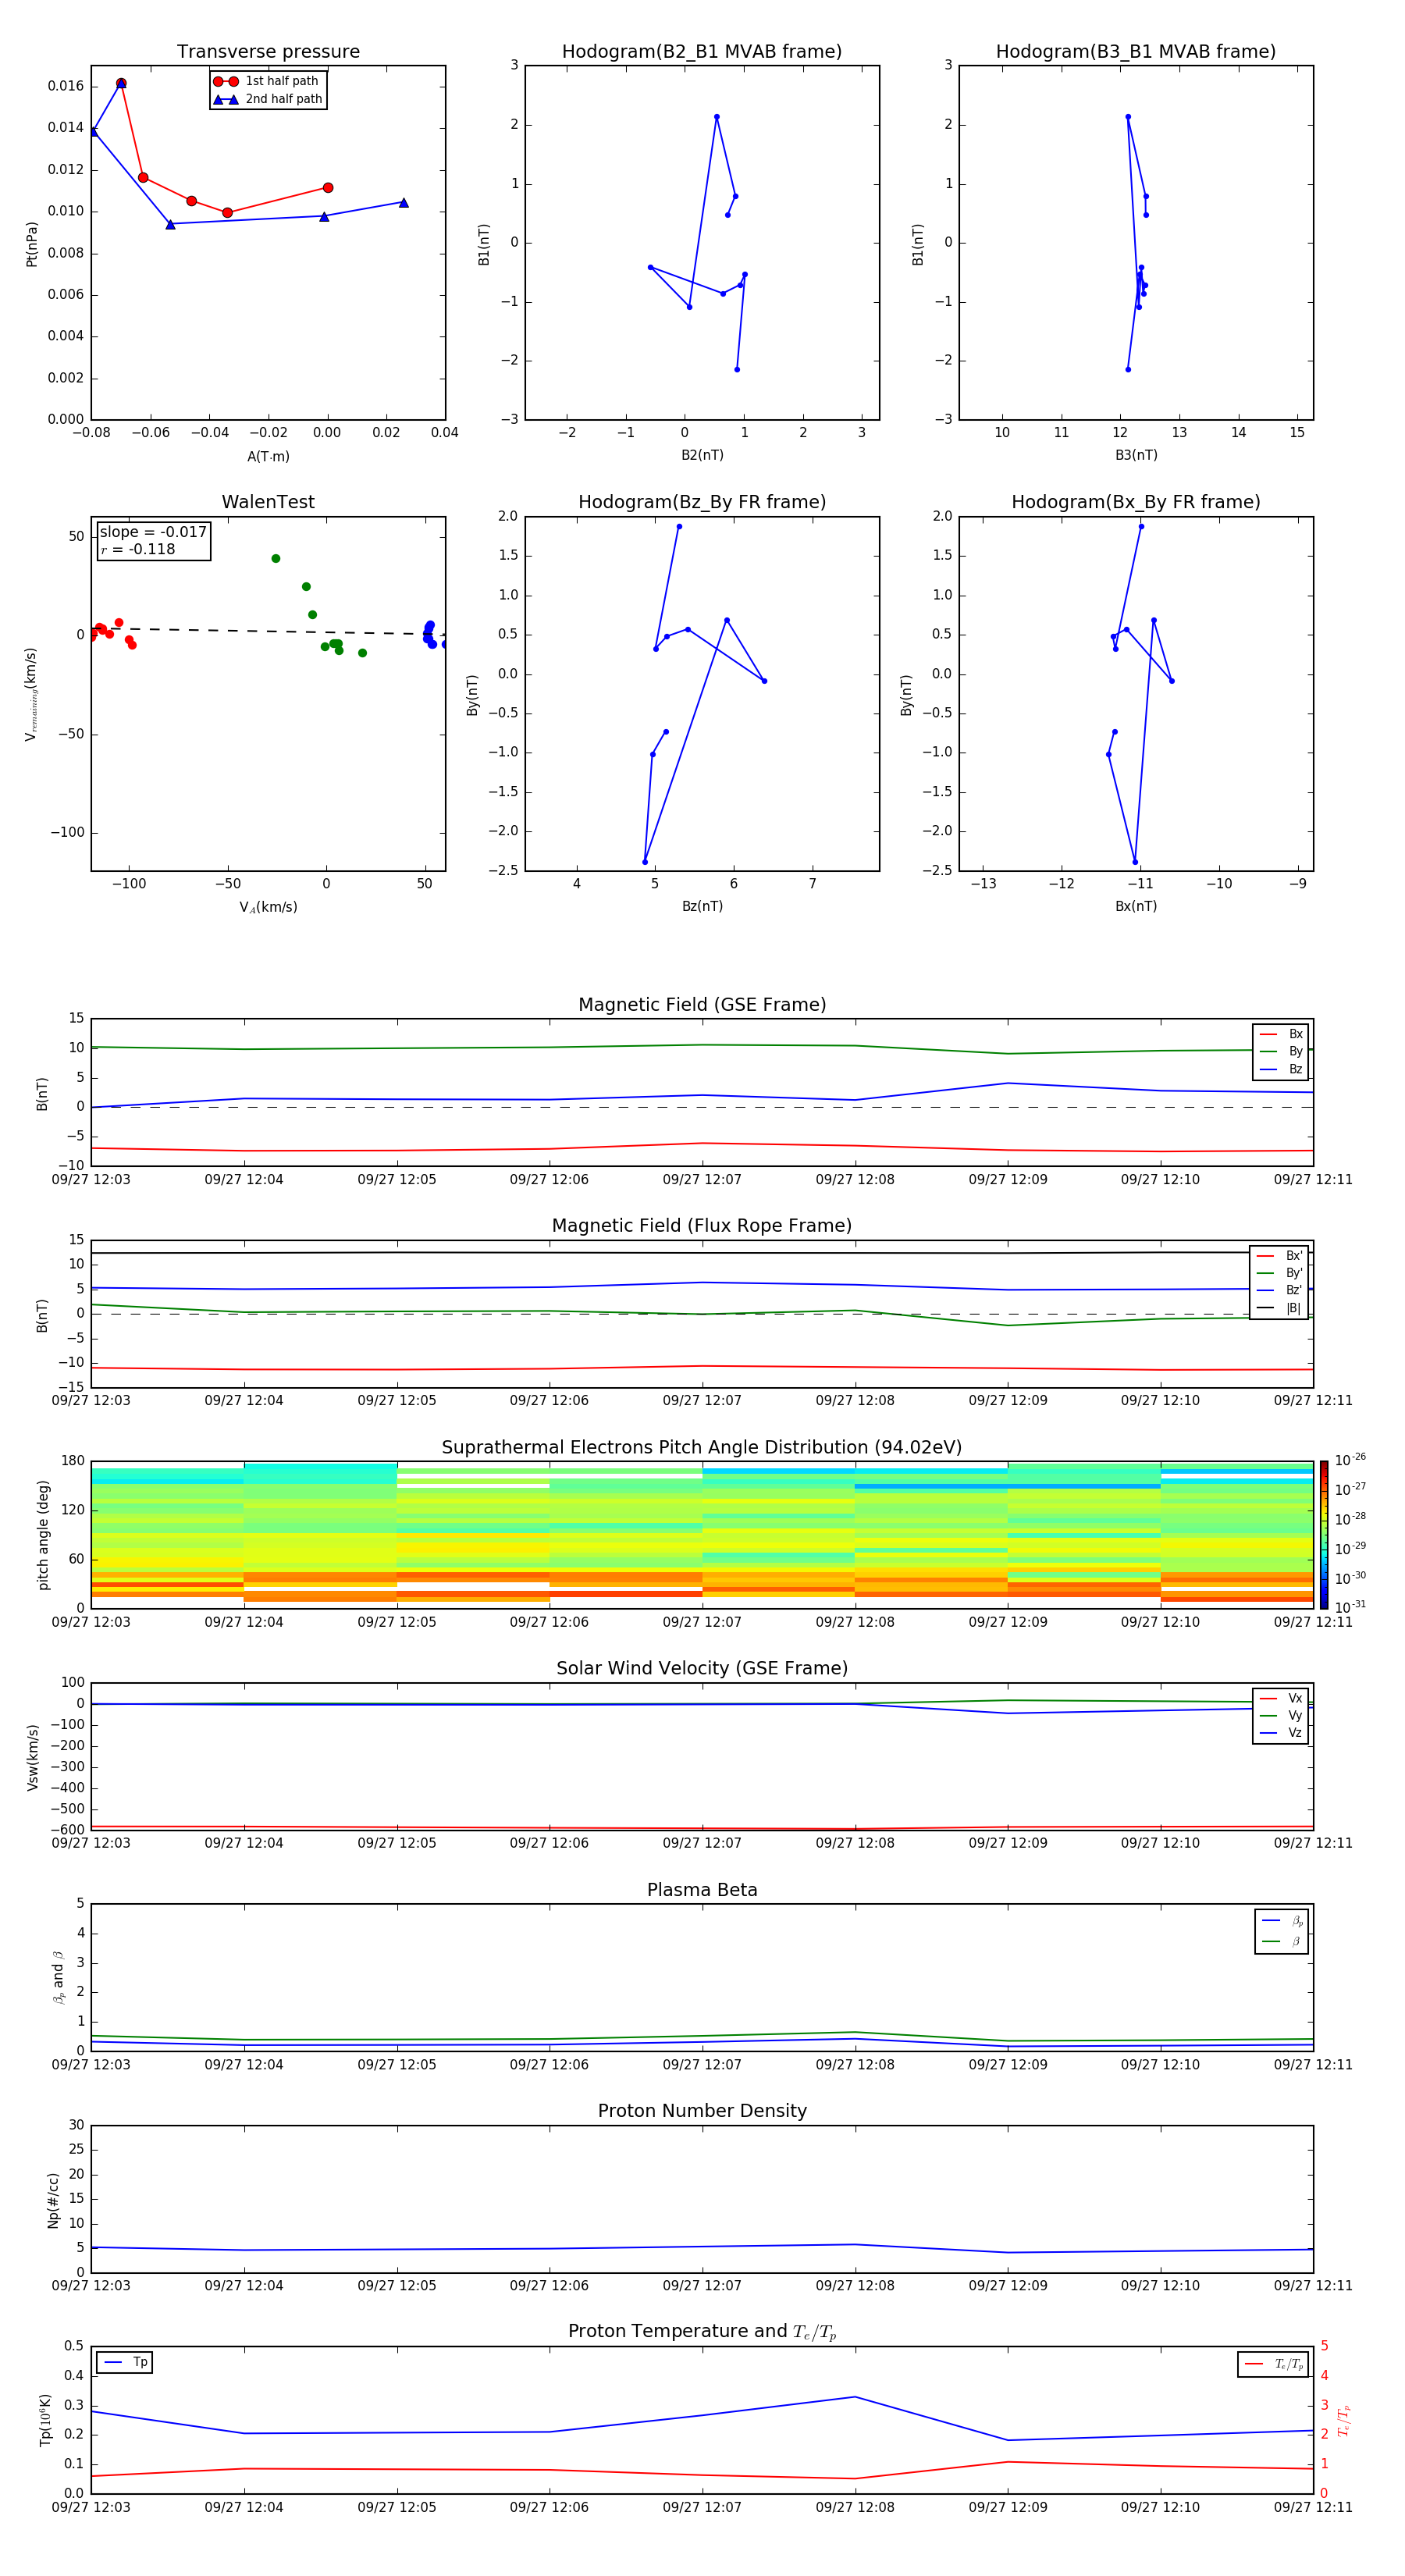Click the topmost green point in WalenTest
The height and width of the screenshot is (2576, 1405).
click(x=276, y=559)
